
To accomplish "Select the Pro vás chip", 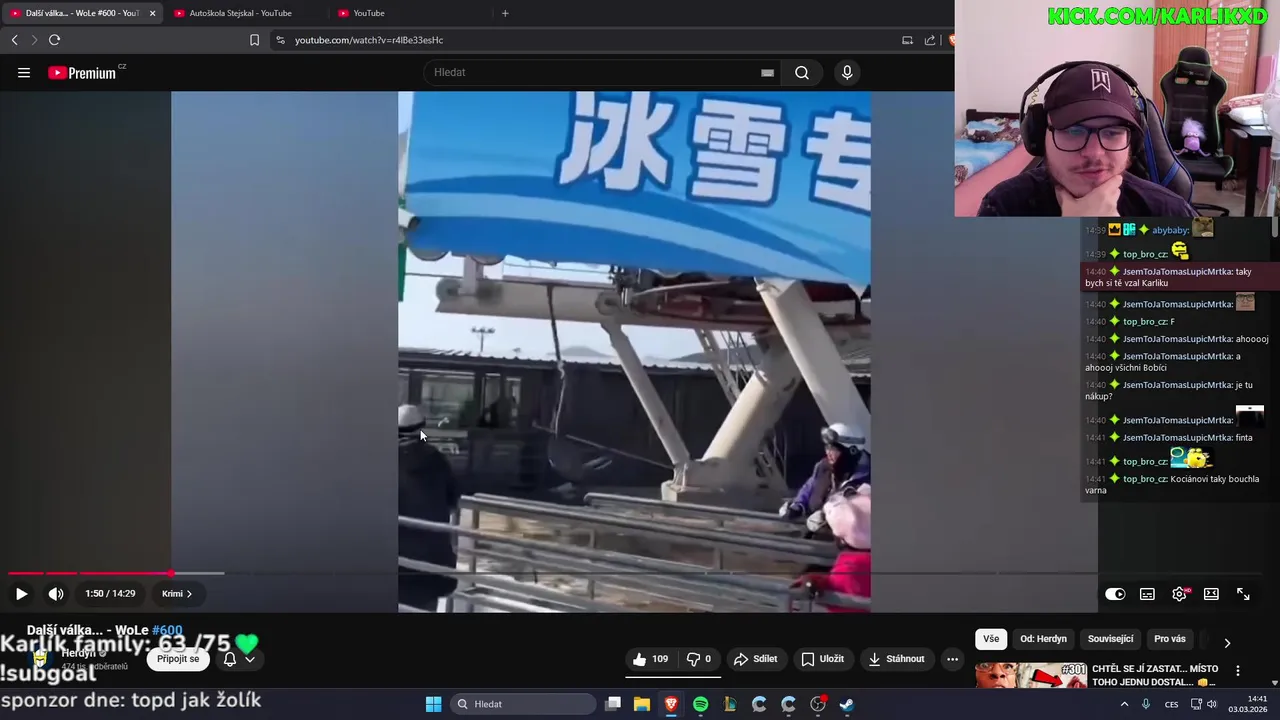I will click(1170, 639).
